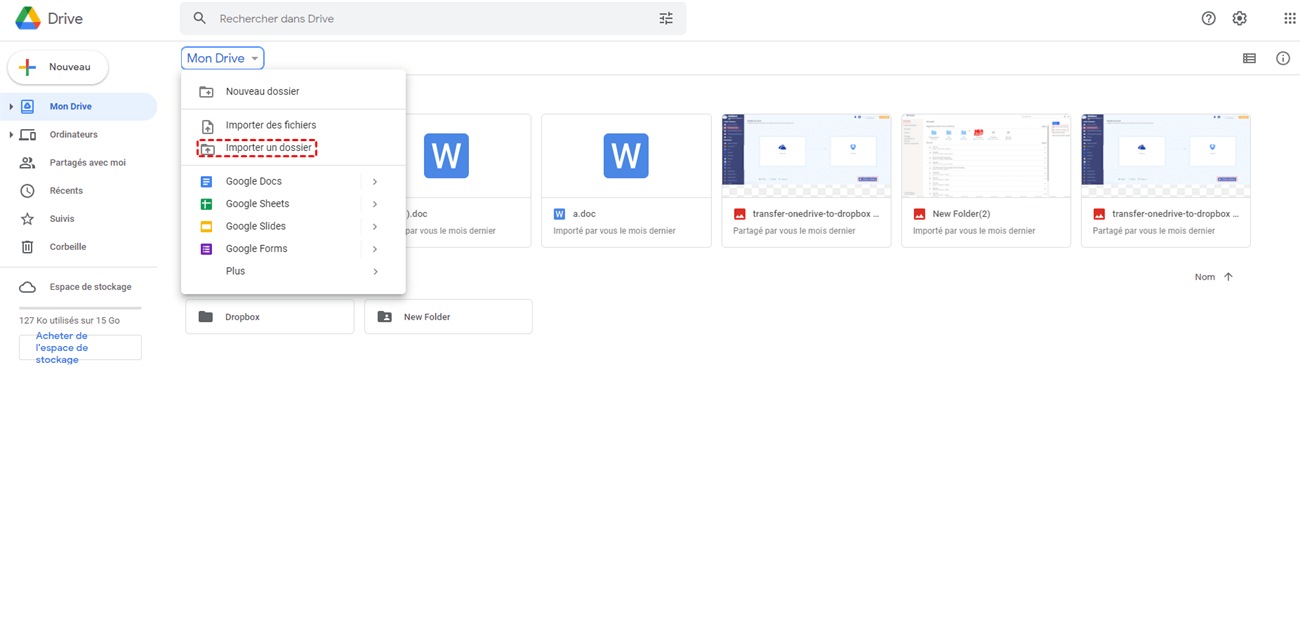The image size is (1300, 624).
Task: Click the New Folder(2) file name
Action: click(x=961, y=214)
